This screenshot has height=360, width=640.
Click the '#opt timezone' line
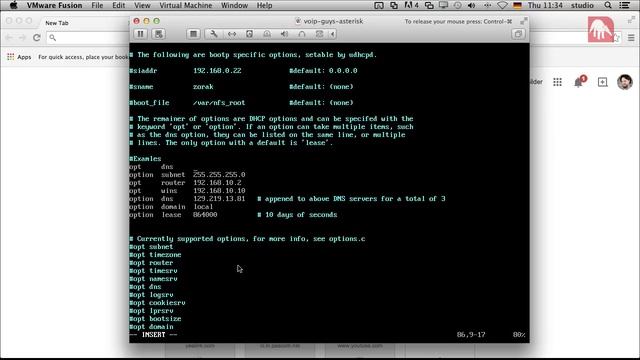click(155, 255)
